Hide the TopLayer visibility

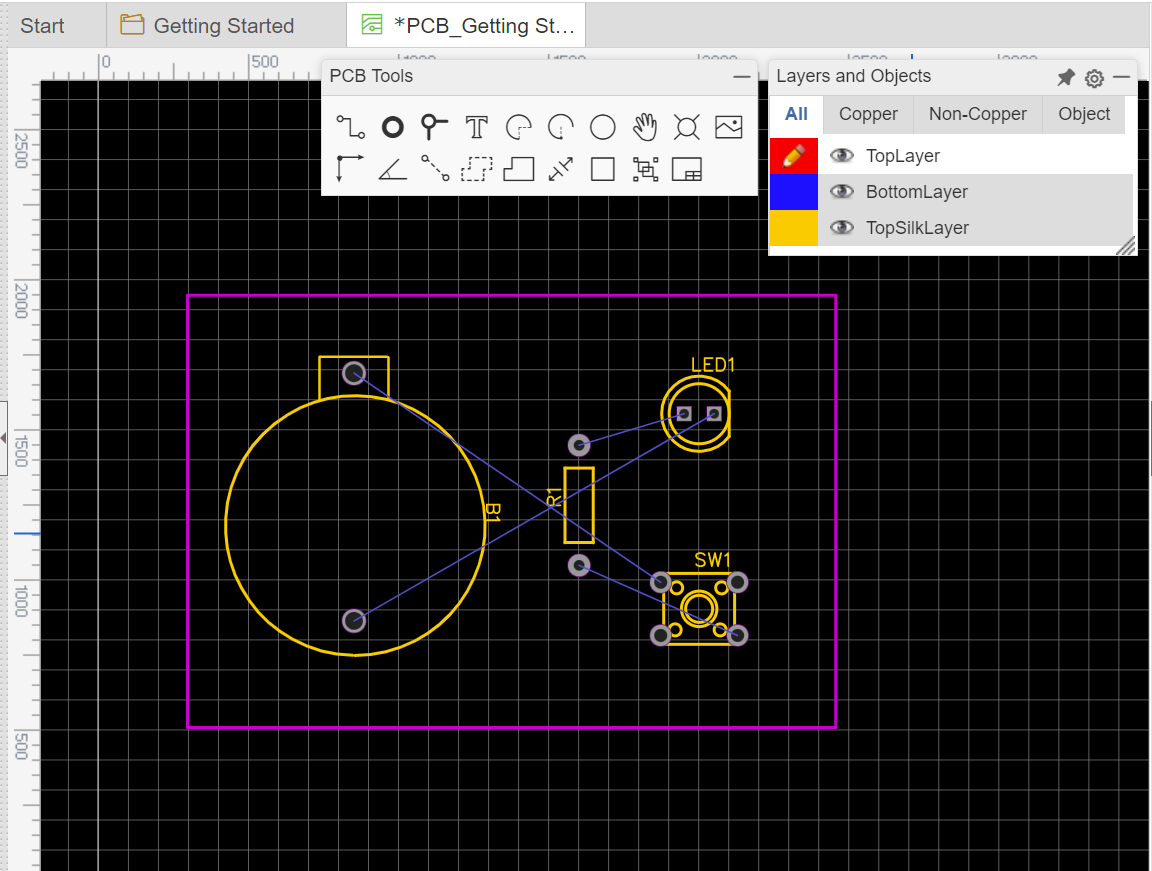tap(841, 156)
